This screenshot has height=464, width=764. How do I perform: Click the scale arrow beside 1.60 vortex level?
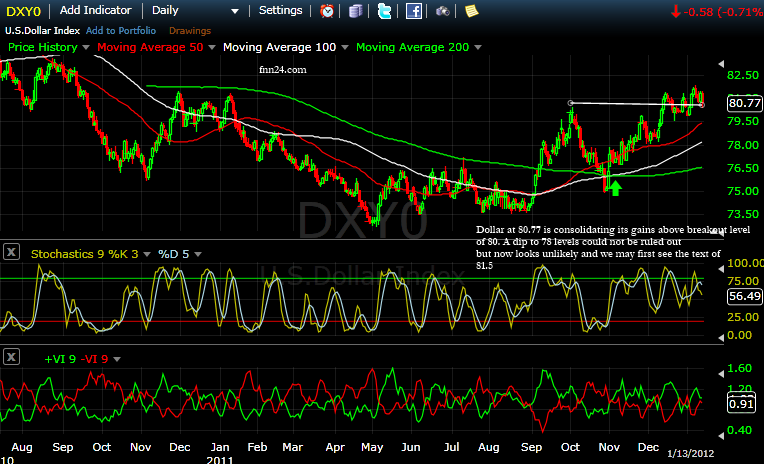pyautogui.click(x=722, y=374)
